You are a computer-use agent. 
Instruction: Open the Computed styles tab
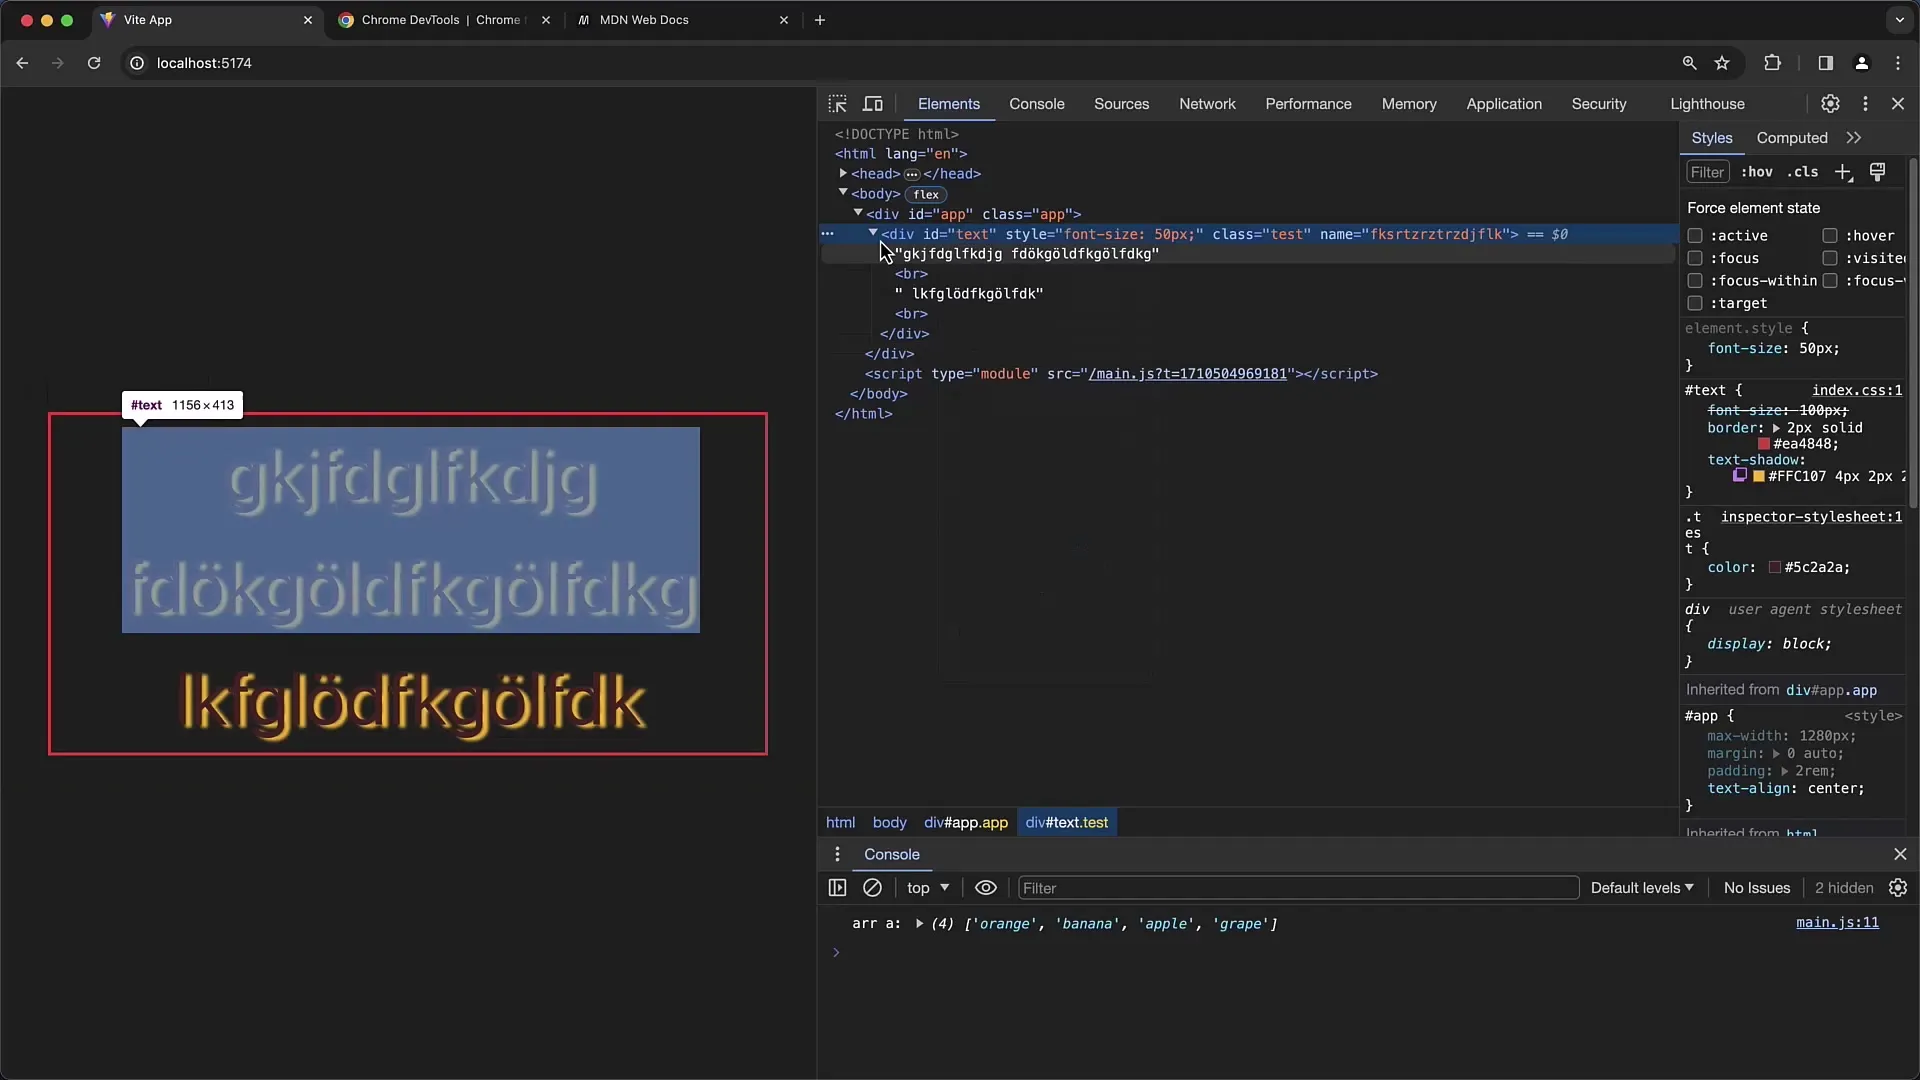click(1791, 138)
